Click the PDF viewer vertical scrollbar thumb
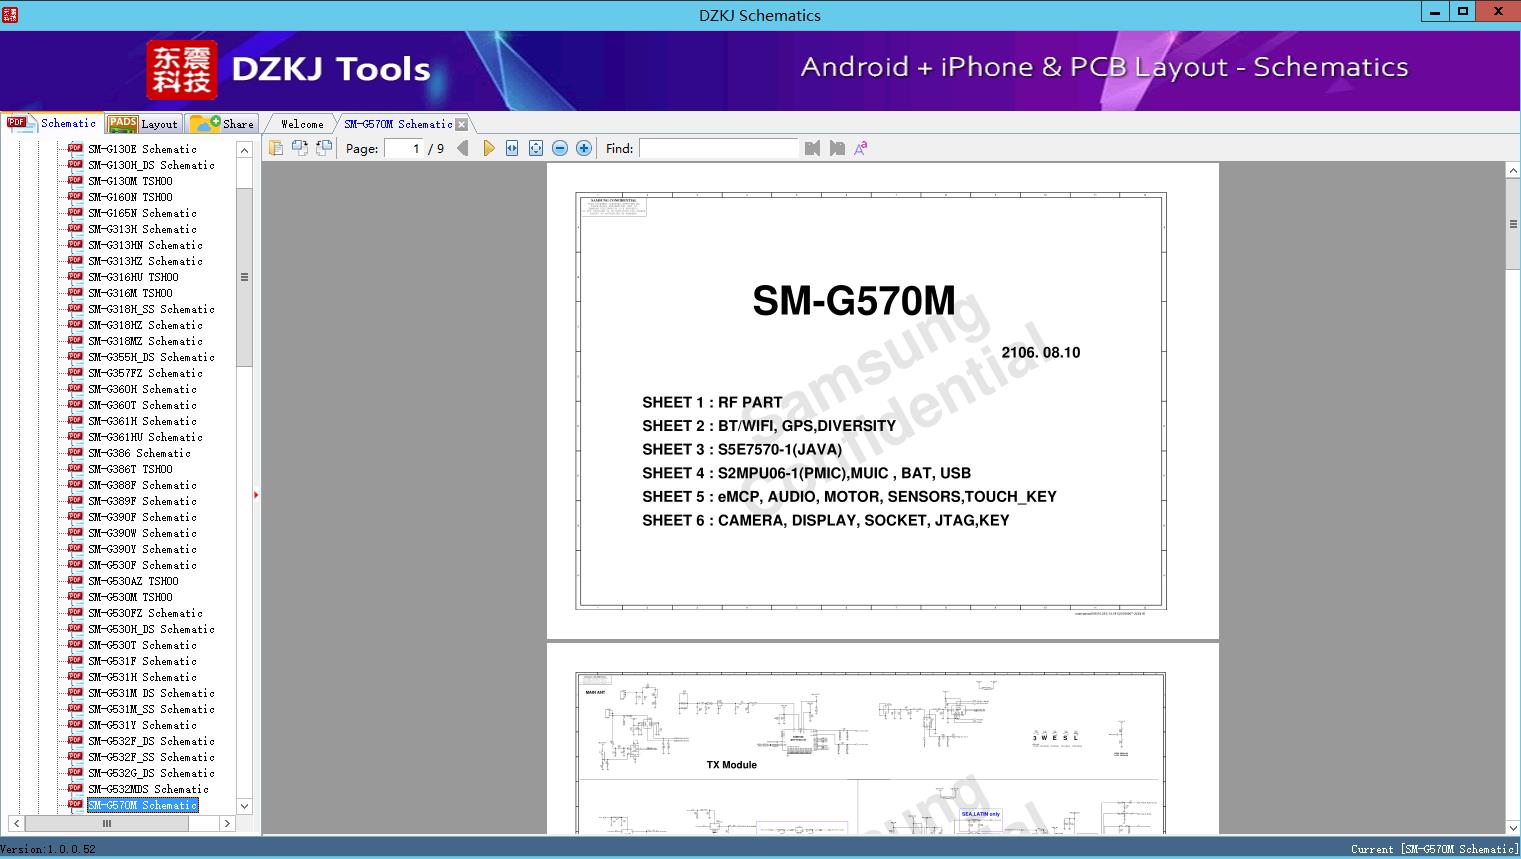Image resolution: width=1521 pixels, height=859 pixels. tap(1513, 224)
